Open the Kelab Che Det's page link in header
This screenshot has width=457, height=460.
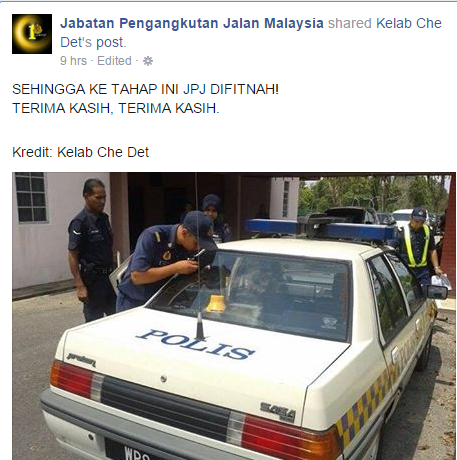click(251, 33)
